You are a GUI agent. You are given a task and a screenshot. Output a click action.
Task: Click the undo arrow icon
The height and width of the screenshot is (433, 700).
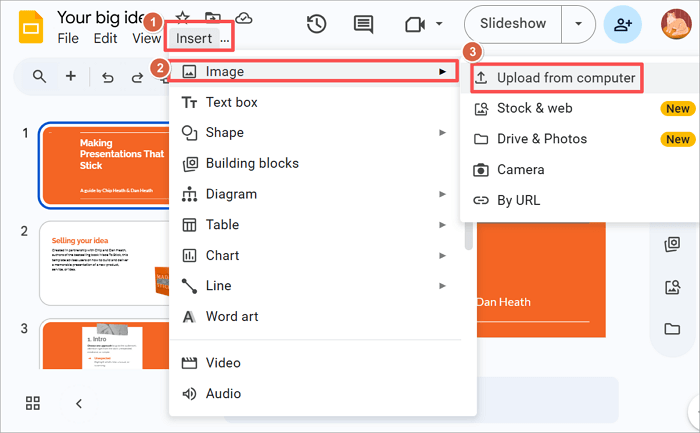[108, 78]
